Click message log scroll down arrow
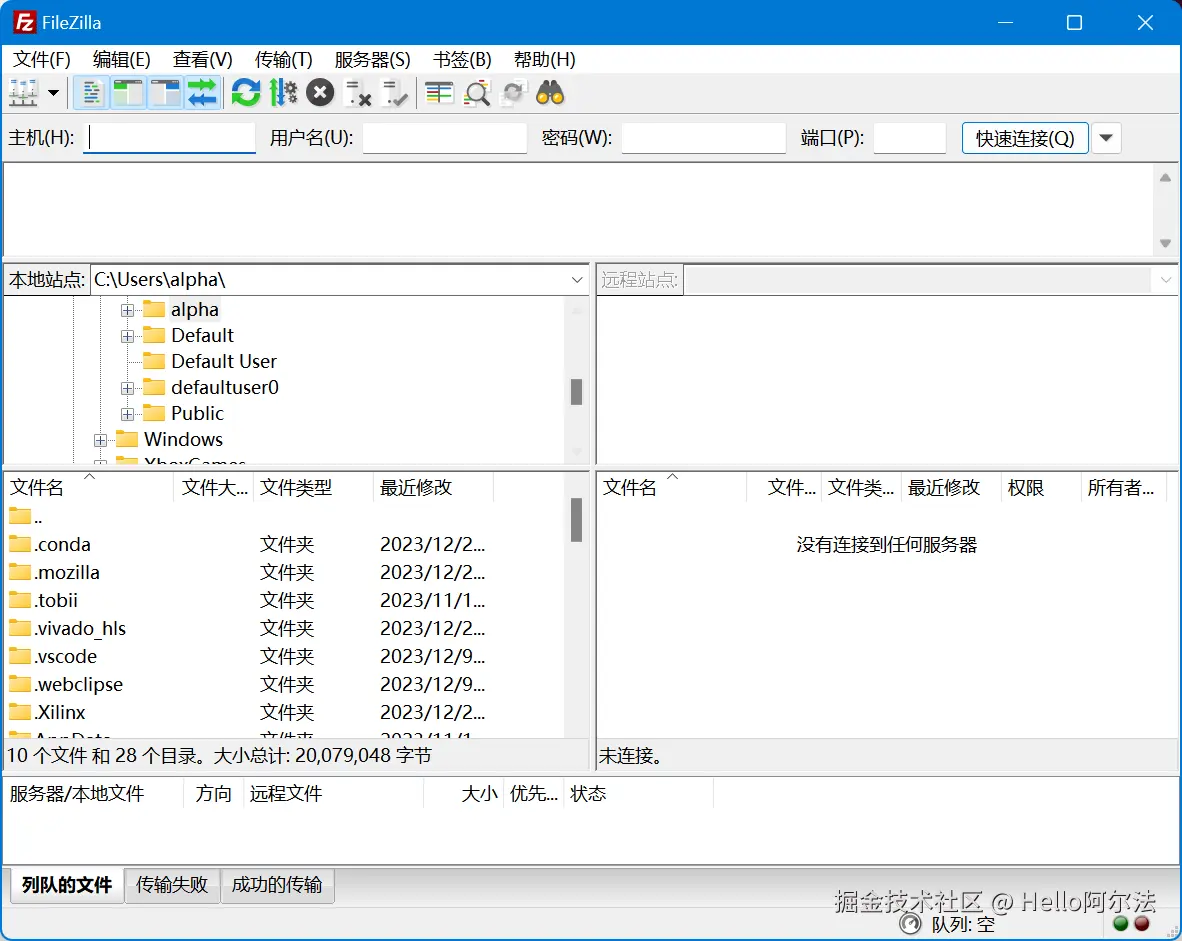Image resolution: width=1182 pixels, height=941 pixels. tap(1165, 244)
